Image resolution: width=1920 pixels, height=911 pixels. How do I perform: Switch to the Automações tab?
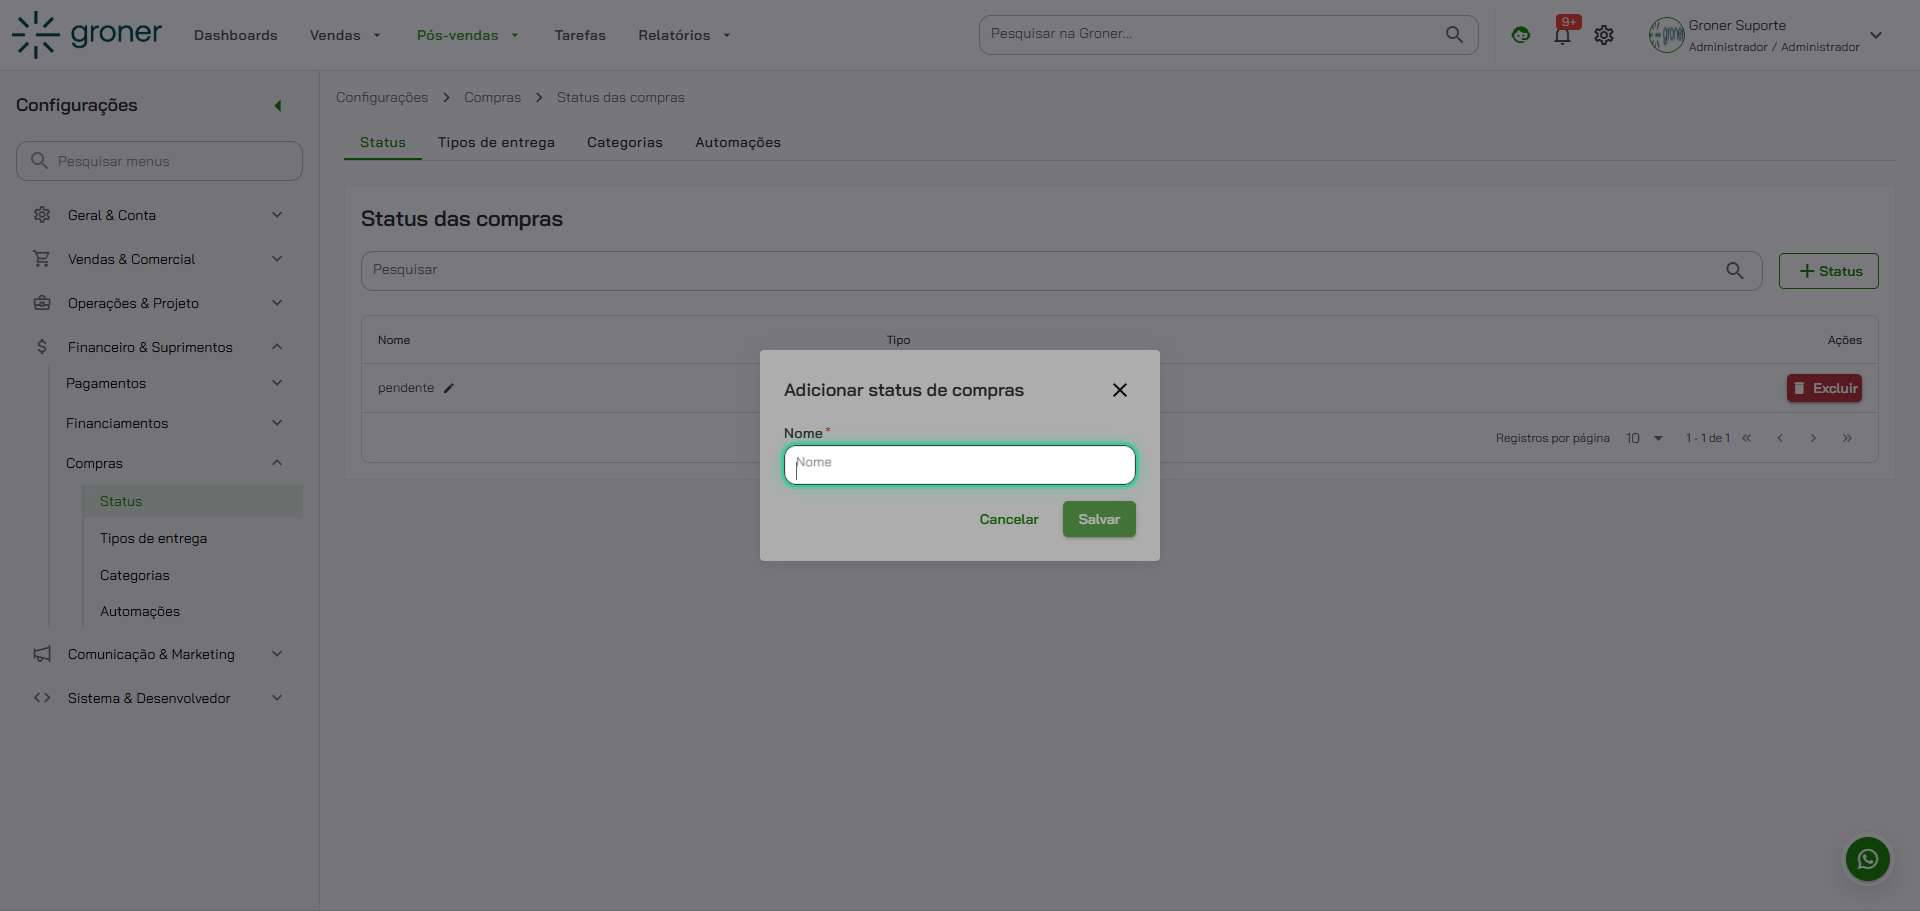pos(738,142)
